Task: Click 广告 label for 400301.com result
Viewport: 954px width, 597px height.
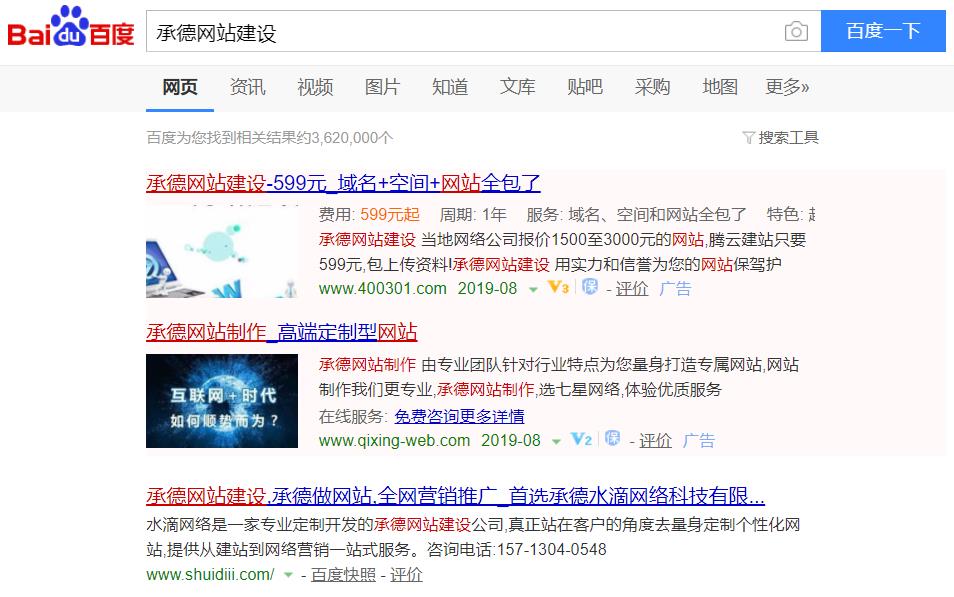Action: 675,288
